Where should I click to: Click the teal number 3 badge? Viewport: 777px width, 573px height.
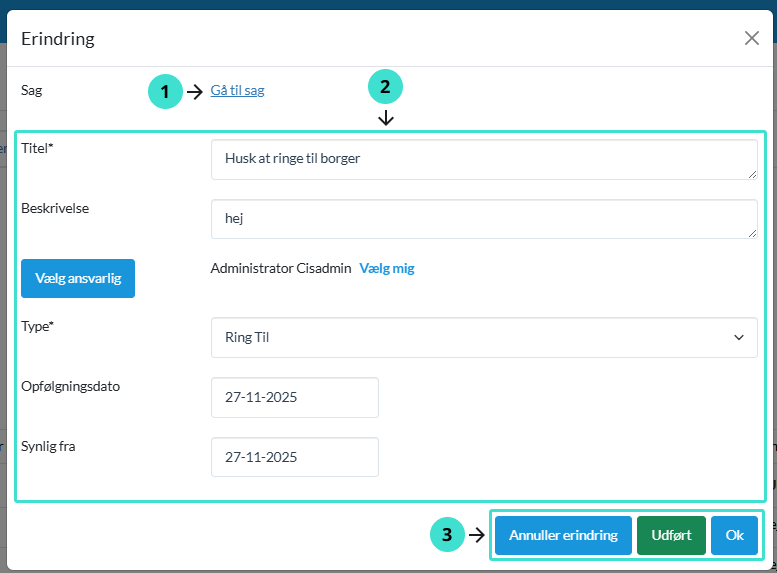(x=447, y=536)
